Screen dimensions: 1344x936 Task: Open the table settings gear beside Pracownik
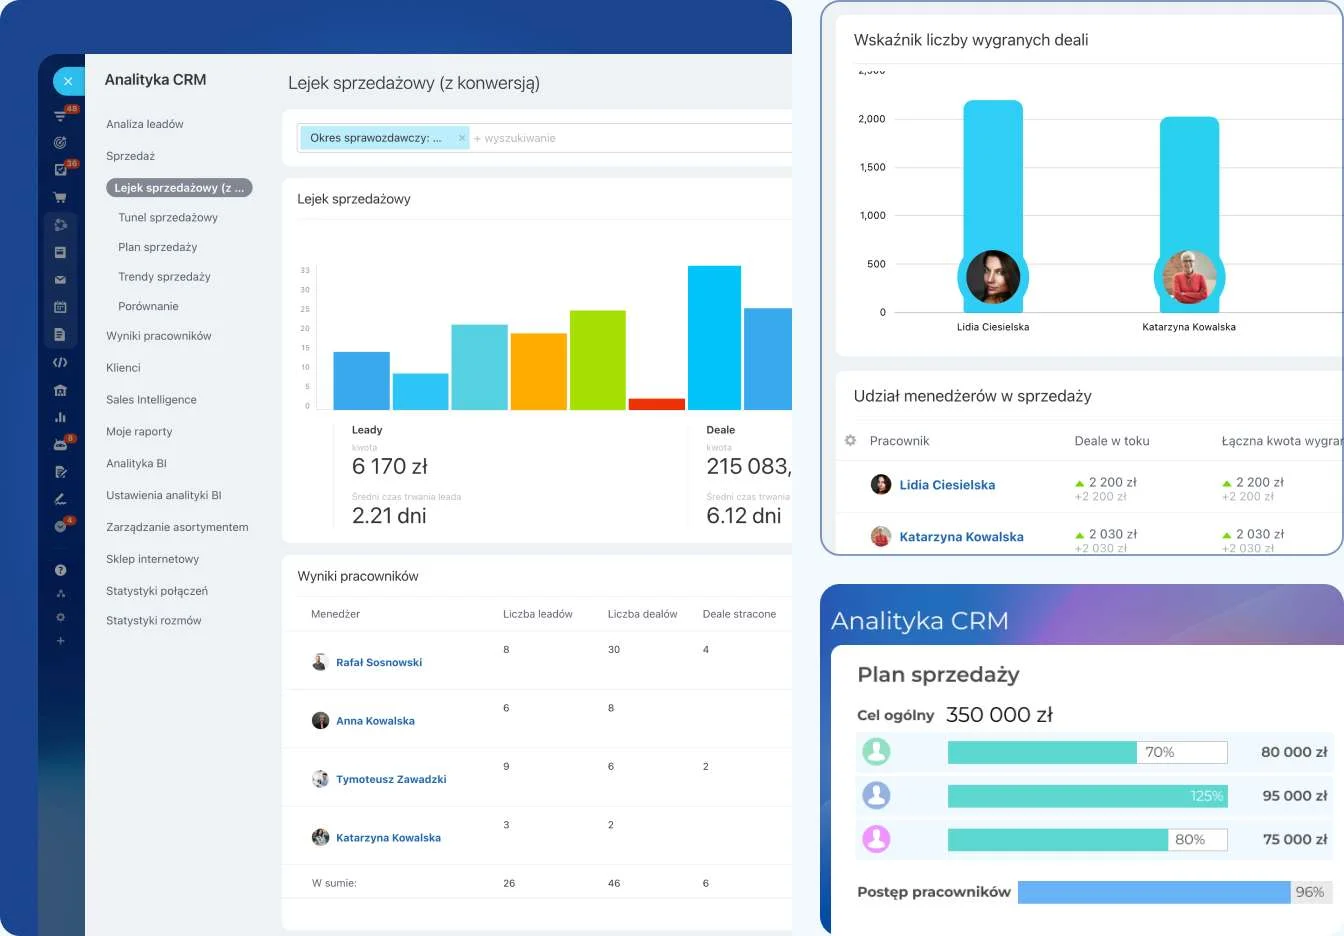[850, 440]
